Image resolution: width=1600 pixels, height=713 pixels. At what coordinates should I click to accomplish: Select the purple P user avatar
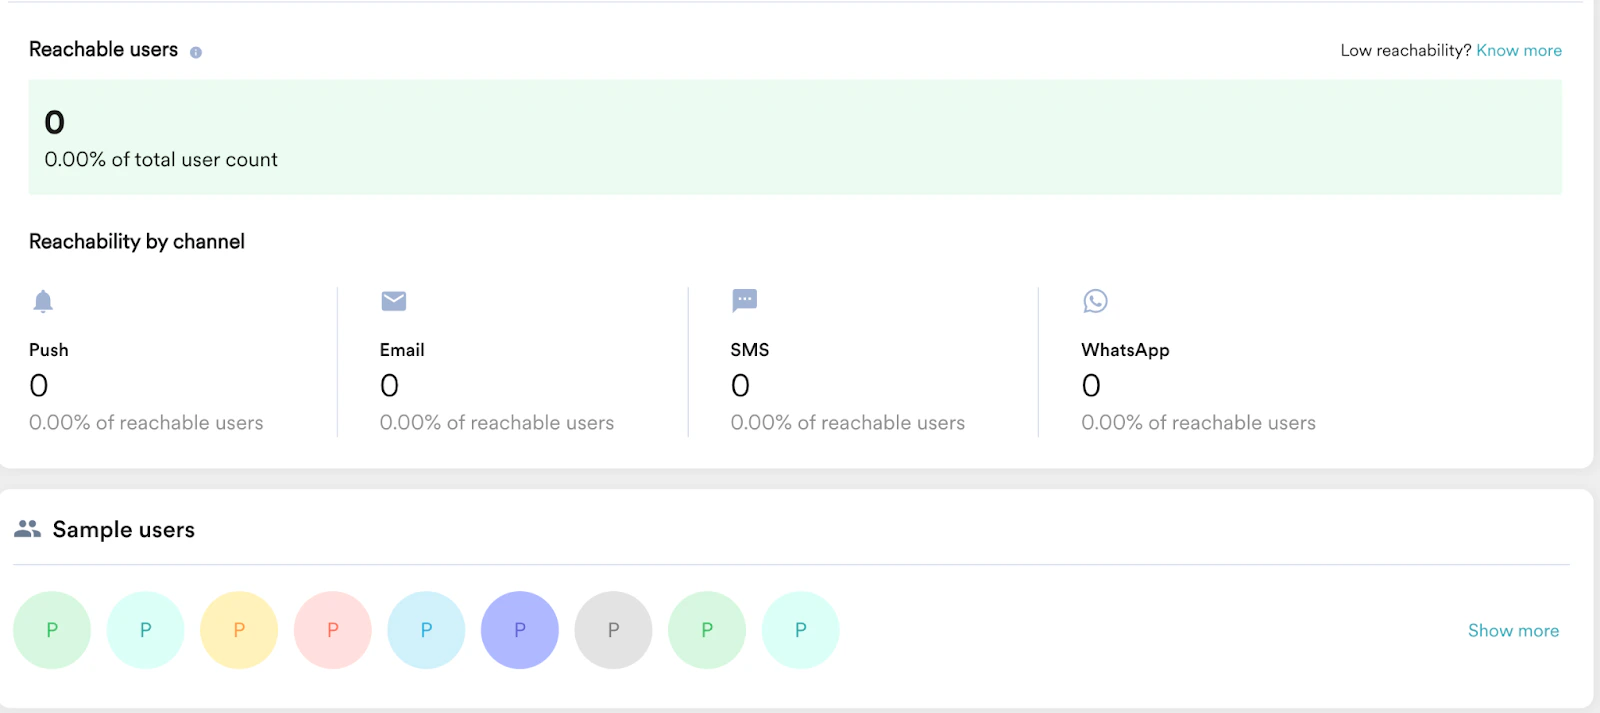pyautogui.click(x=520, y=630)
